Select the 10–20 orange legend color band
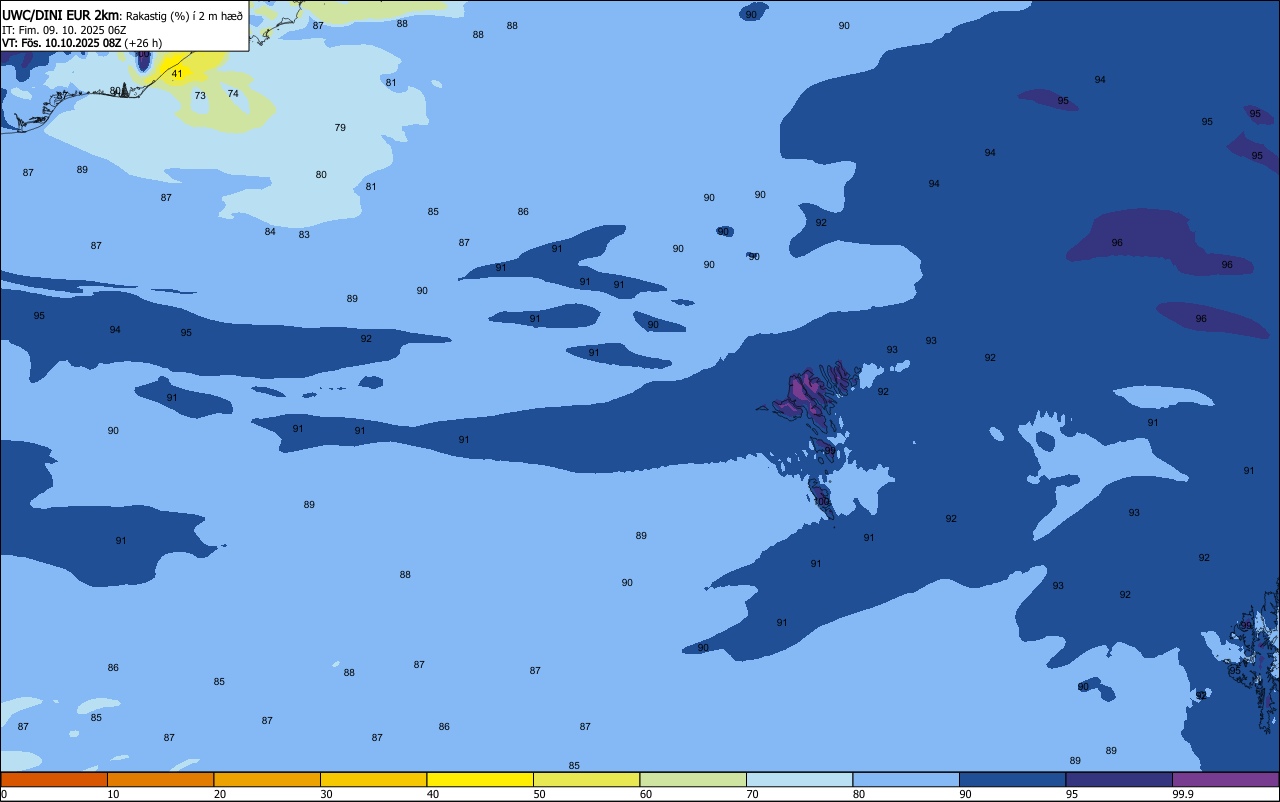1280x802 pixels. pos(160,779)
